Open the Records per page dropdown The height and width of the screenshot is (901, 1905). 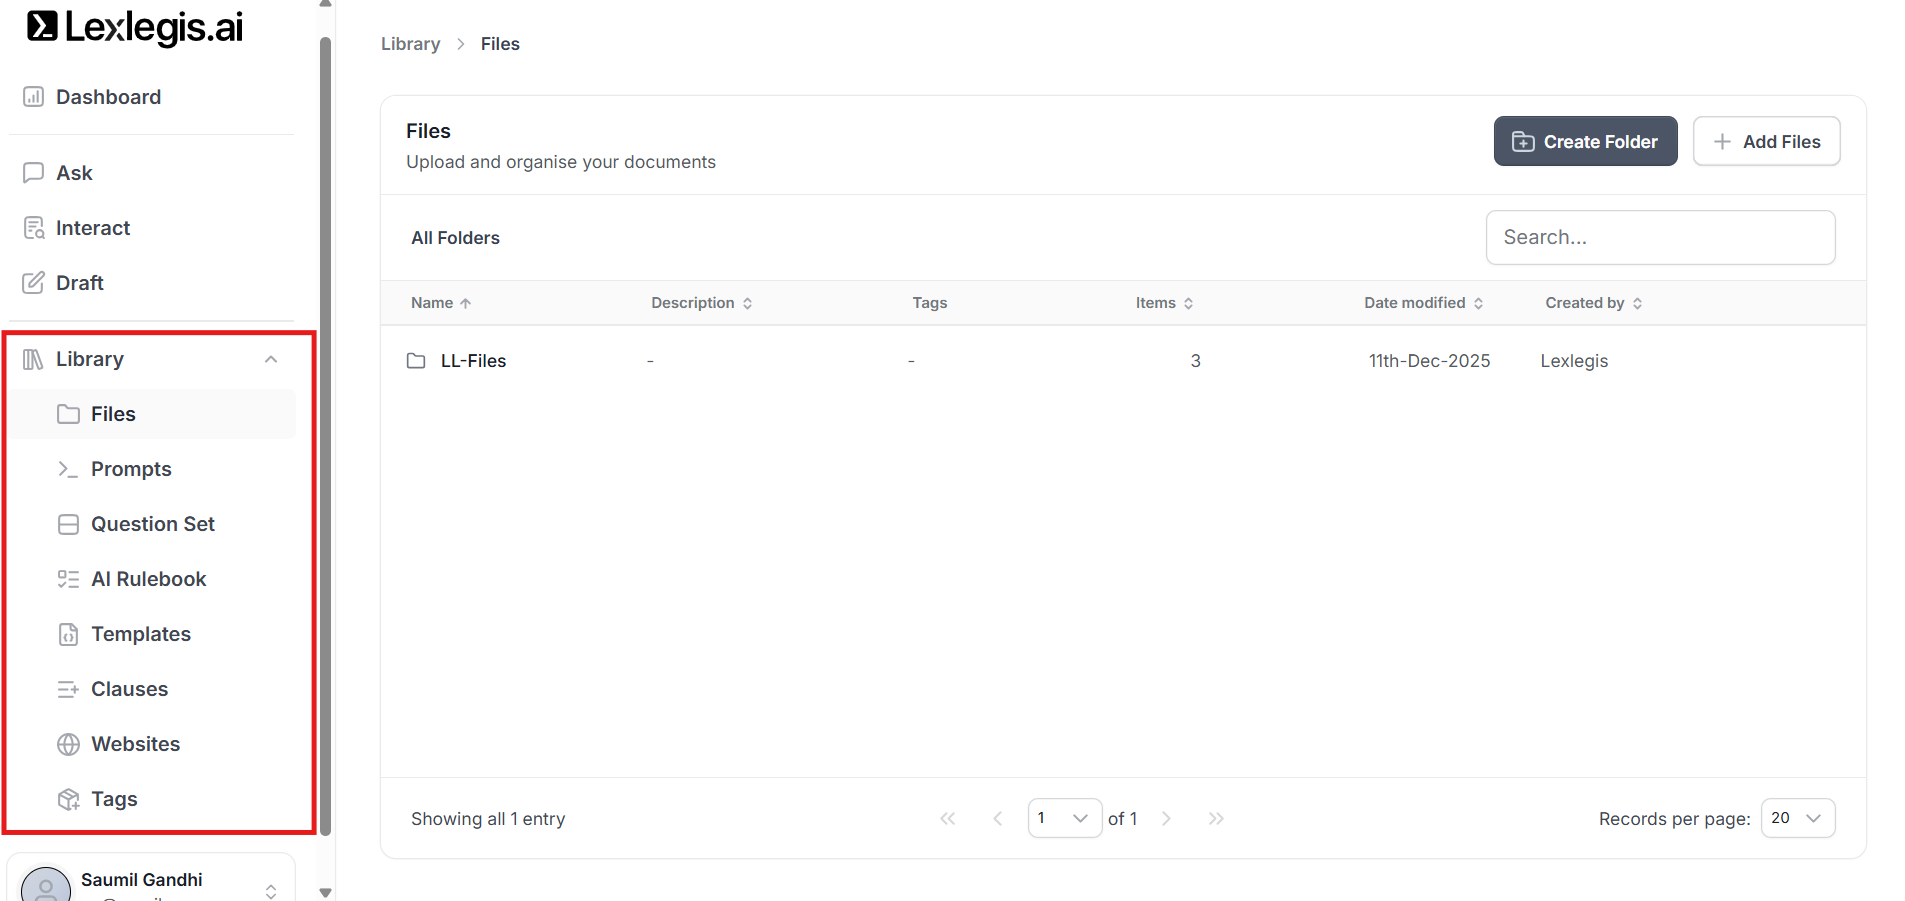[1797, 818]
